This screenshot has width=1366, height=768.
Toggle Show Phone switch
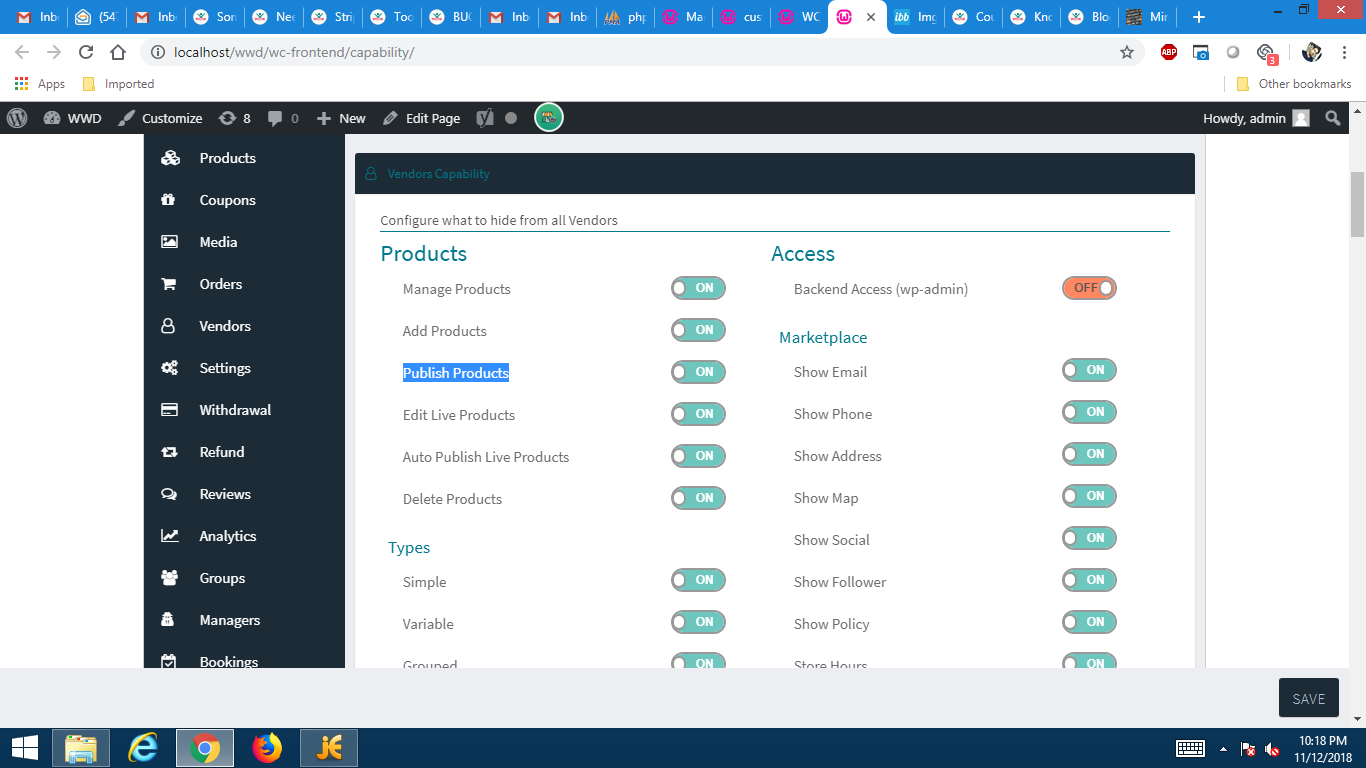point(1089,412)
